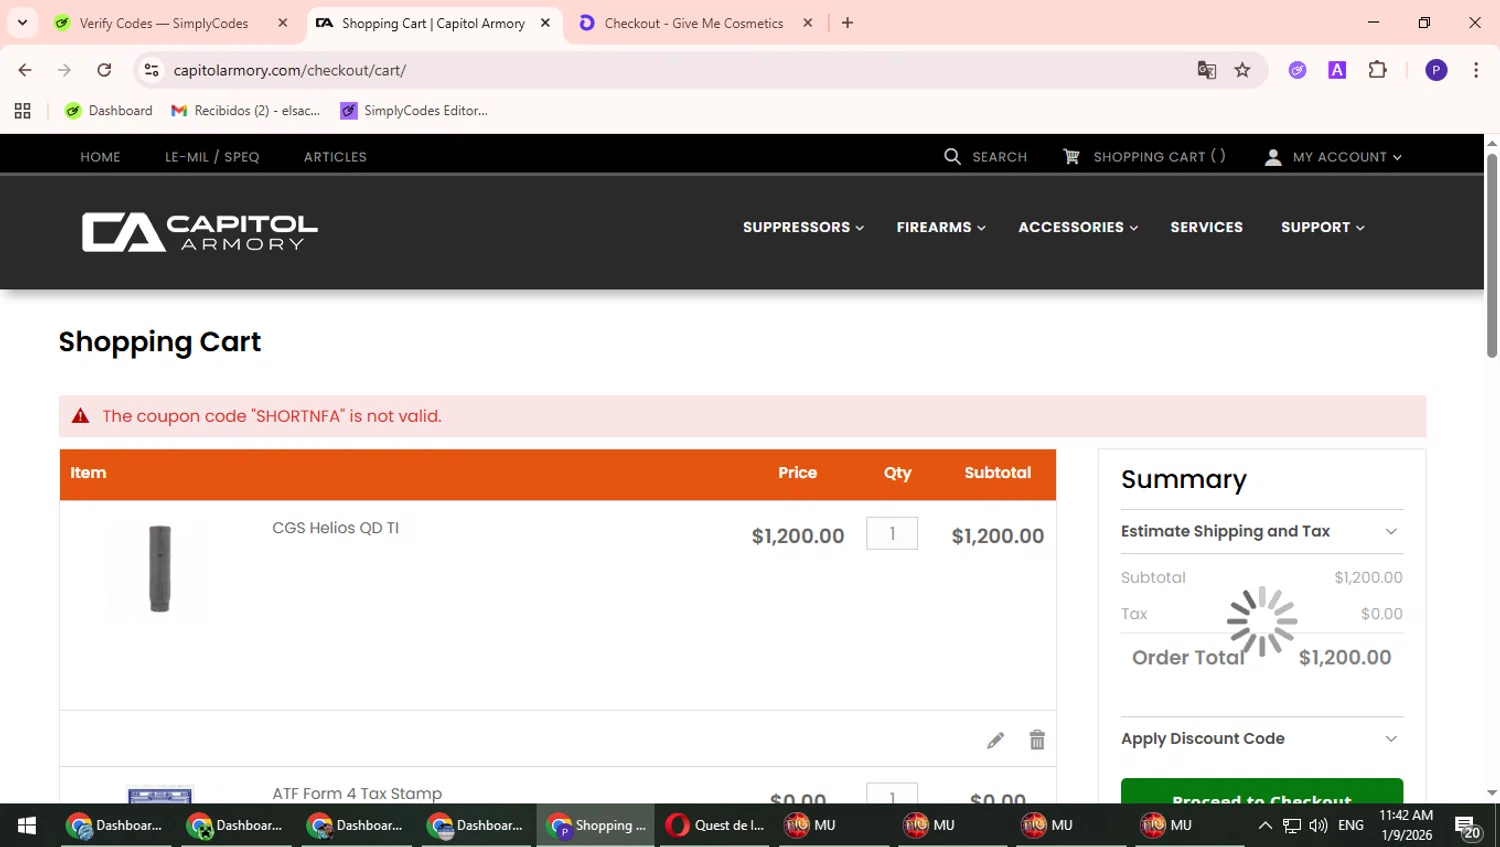Click the network icon in system tray
The height and width of the screenshot is (847, 1500).
click(x=1292, y=825)
